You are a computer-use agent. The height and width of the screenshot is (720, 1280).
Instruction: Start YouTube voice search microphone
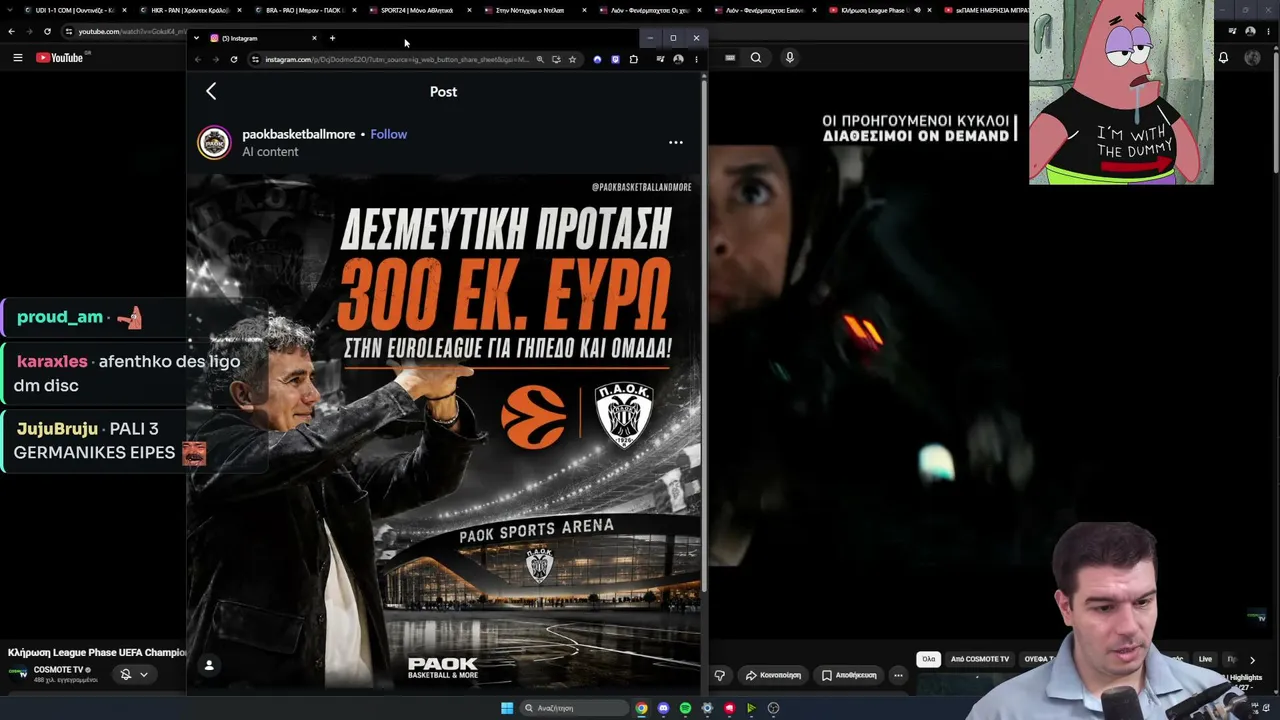[x=789, y=58]
